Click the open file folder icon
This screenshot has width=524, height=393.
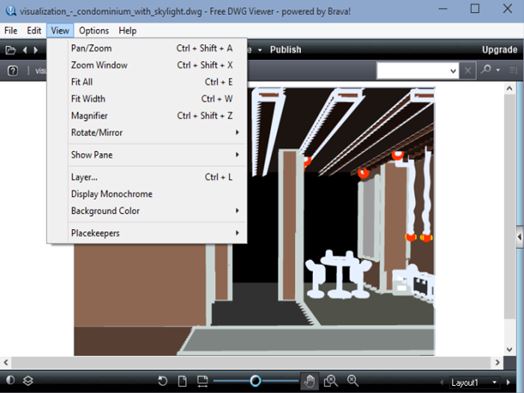coord(10,50)
